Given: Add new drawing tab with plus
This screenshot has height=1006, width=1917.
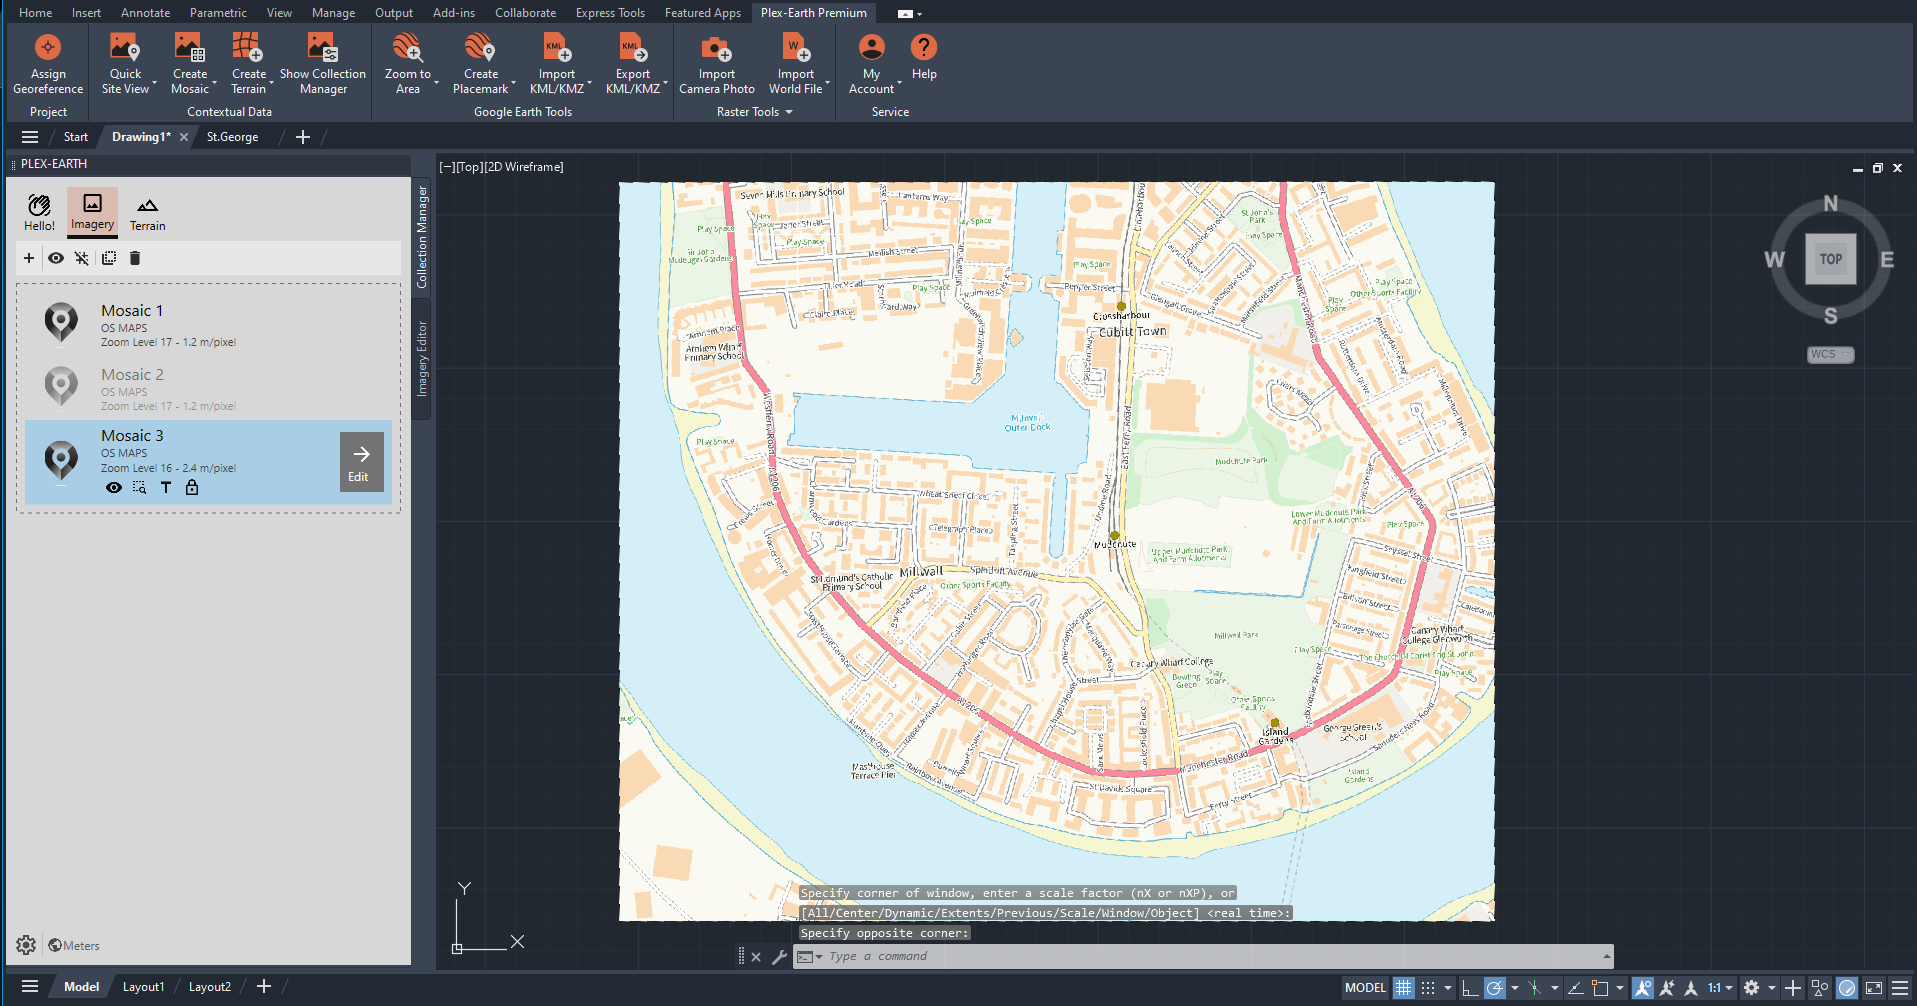Looking at the screenshot, I should tap(303, 137).
